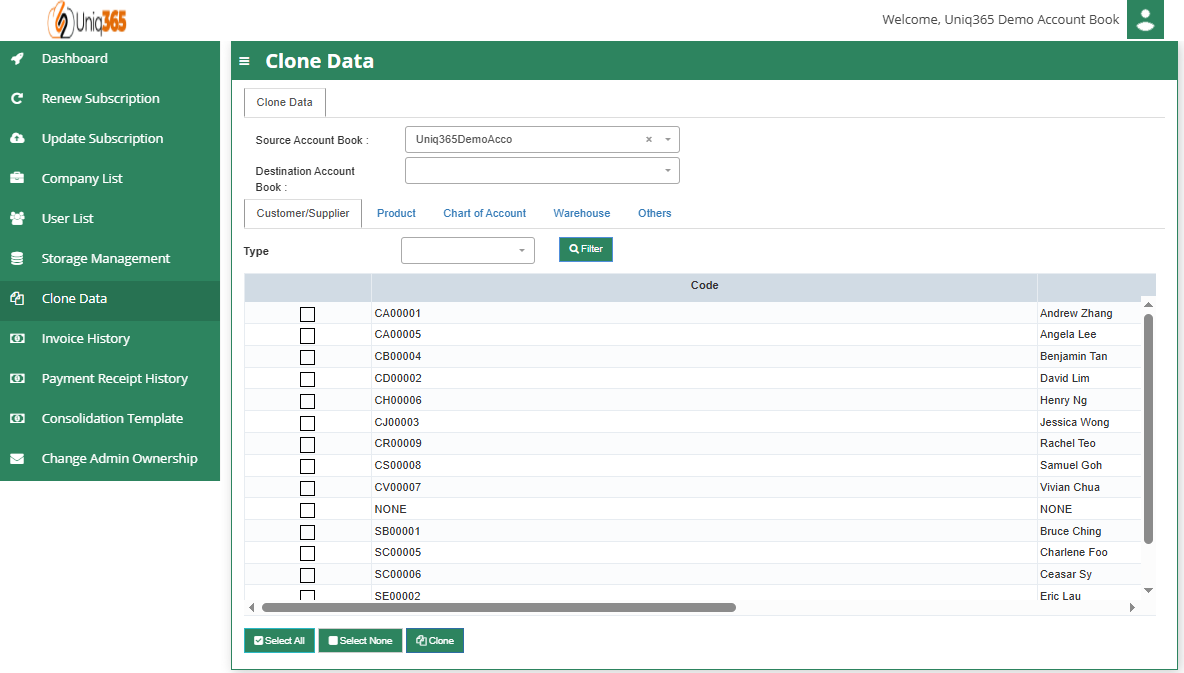The height and width of the screenshot is (673, 1184).
Task: Tick the checkbox for CA00005
Action: click(307, 335)
